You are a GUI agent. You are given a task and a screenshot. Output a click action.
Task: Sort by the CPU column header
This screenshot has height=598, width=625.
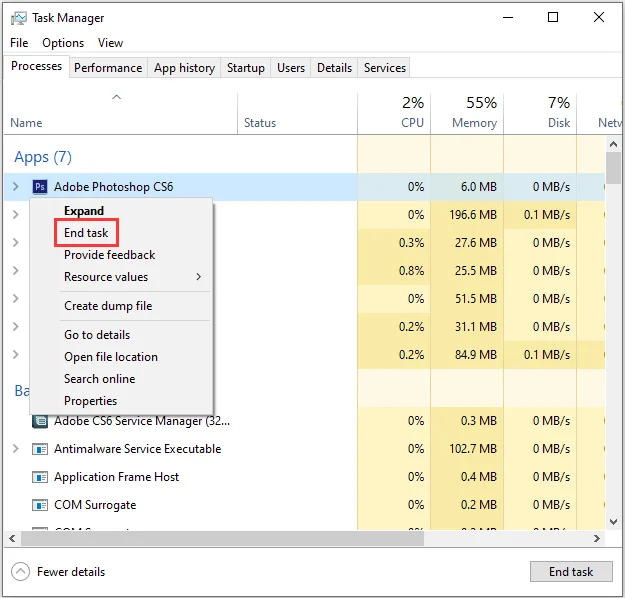(394, 113)
